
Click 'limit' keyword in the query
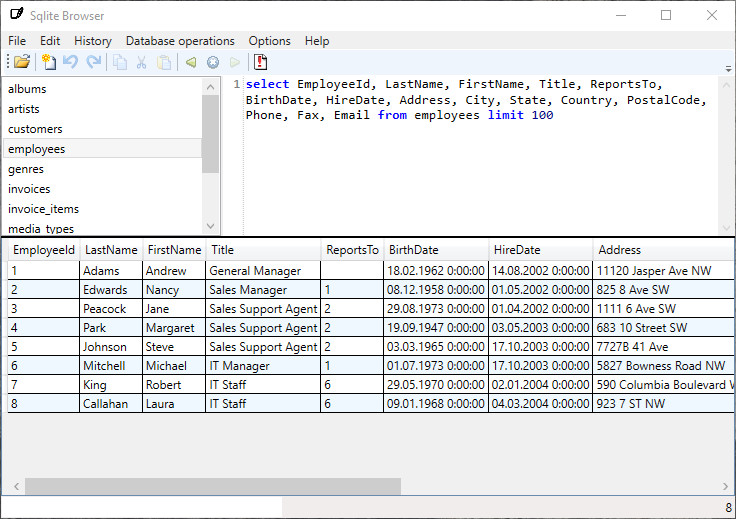coord(506,115)
